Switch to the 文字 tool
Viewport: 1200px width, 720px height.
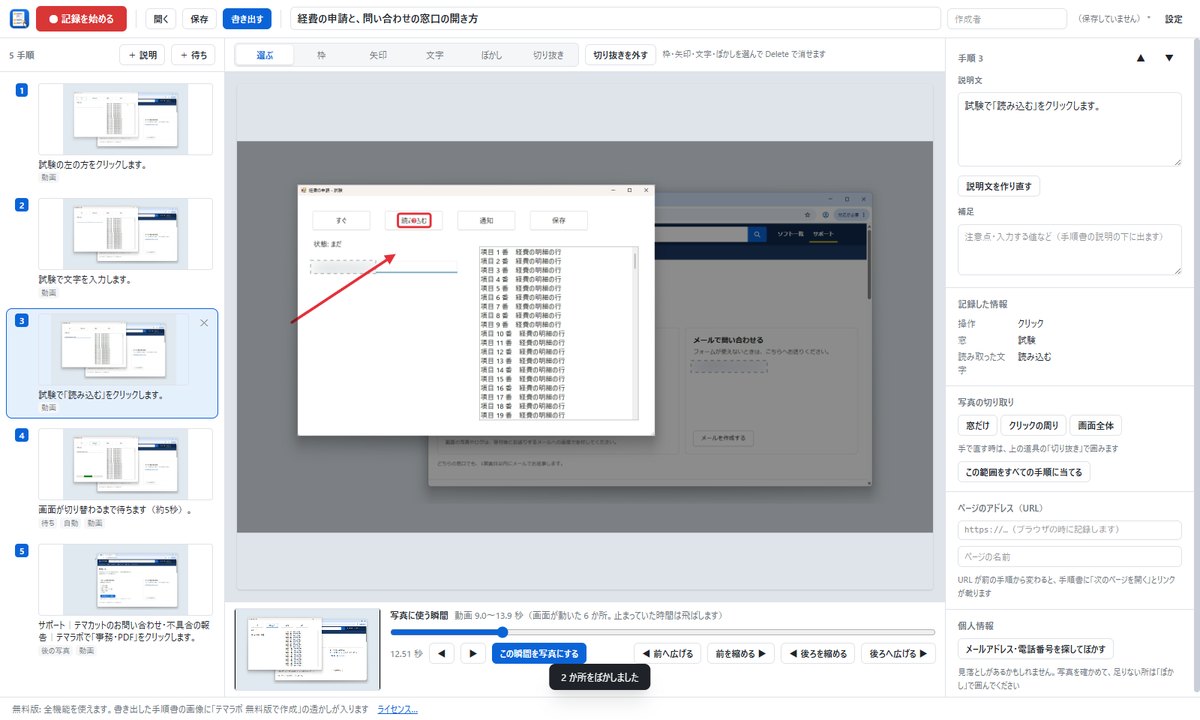pyautogui.click(x=434, y=55)
